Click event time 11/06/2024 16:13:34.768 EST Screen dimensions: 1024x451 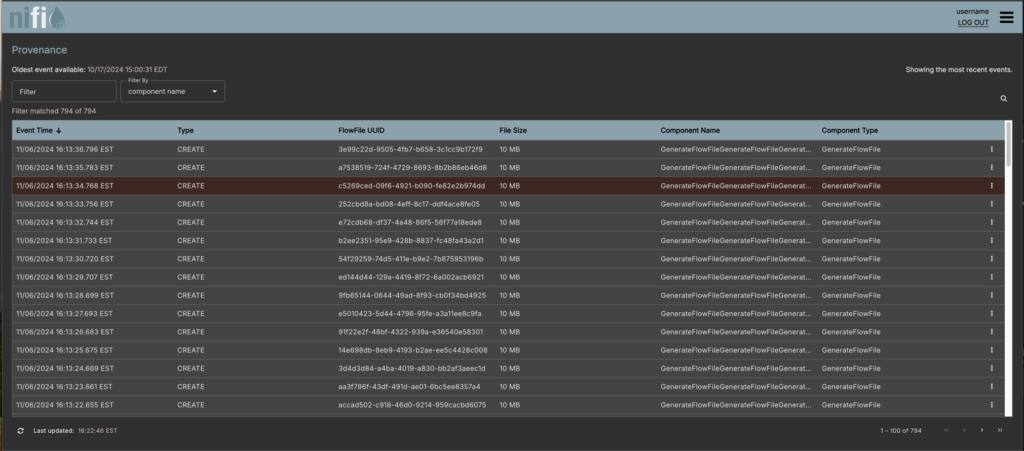click(x=65, y=186)
